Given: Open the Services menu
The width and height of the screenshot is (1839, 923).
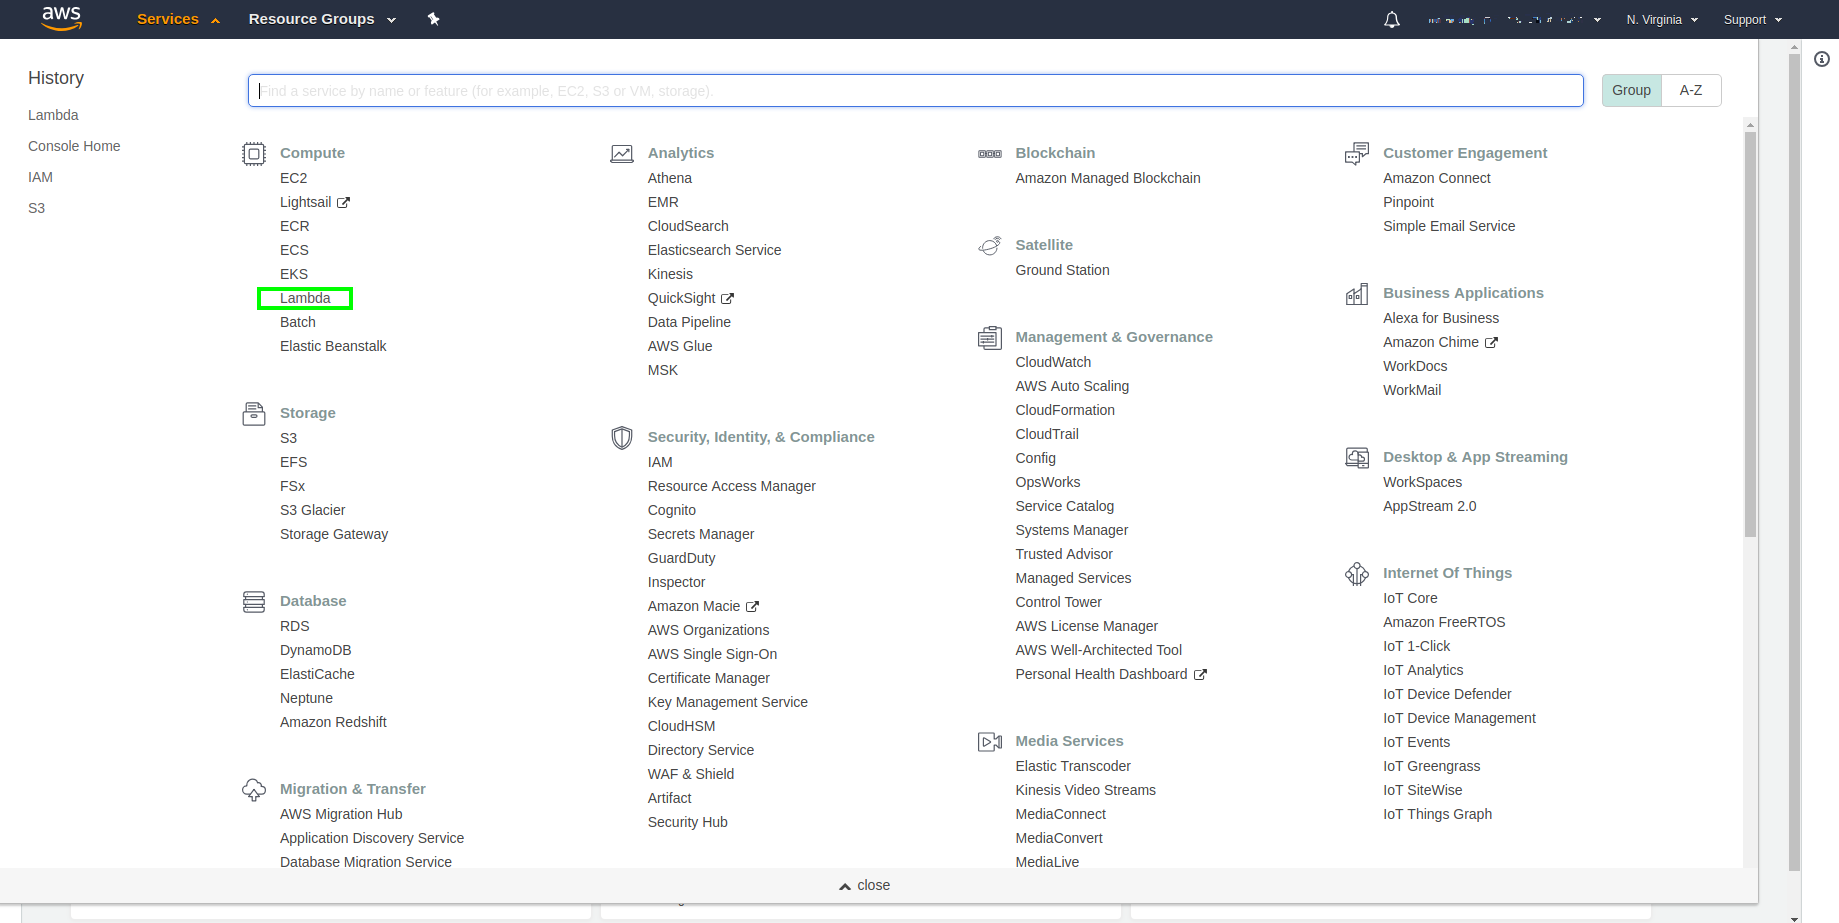Looking at the screenshot, I should pyautogui.click(x=168, y=19).
